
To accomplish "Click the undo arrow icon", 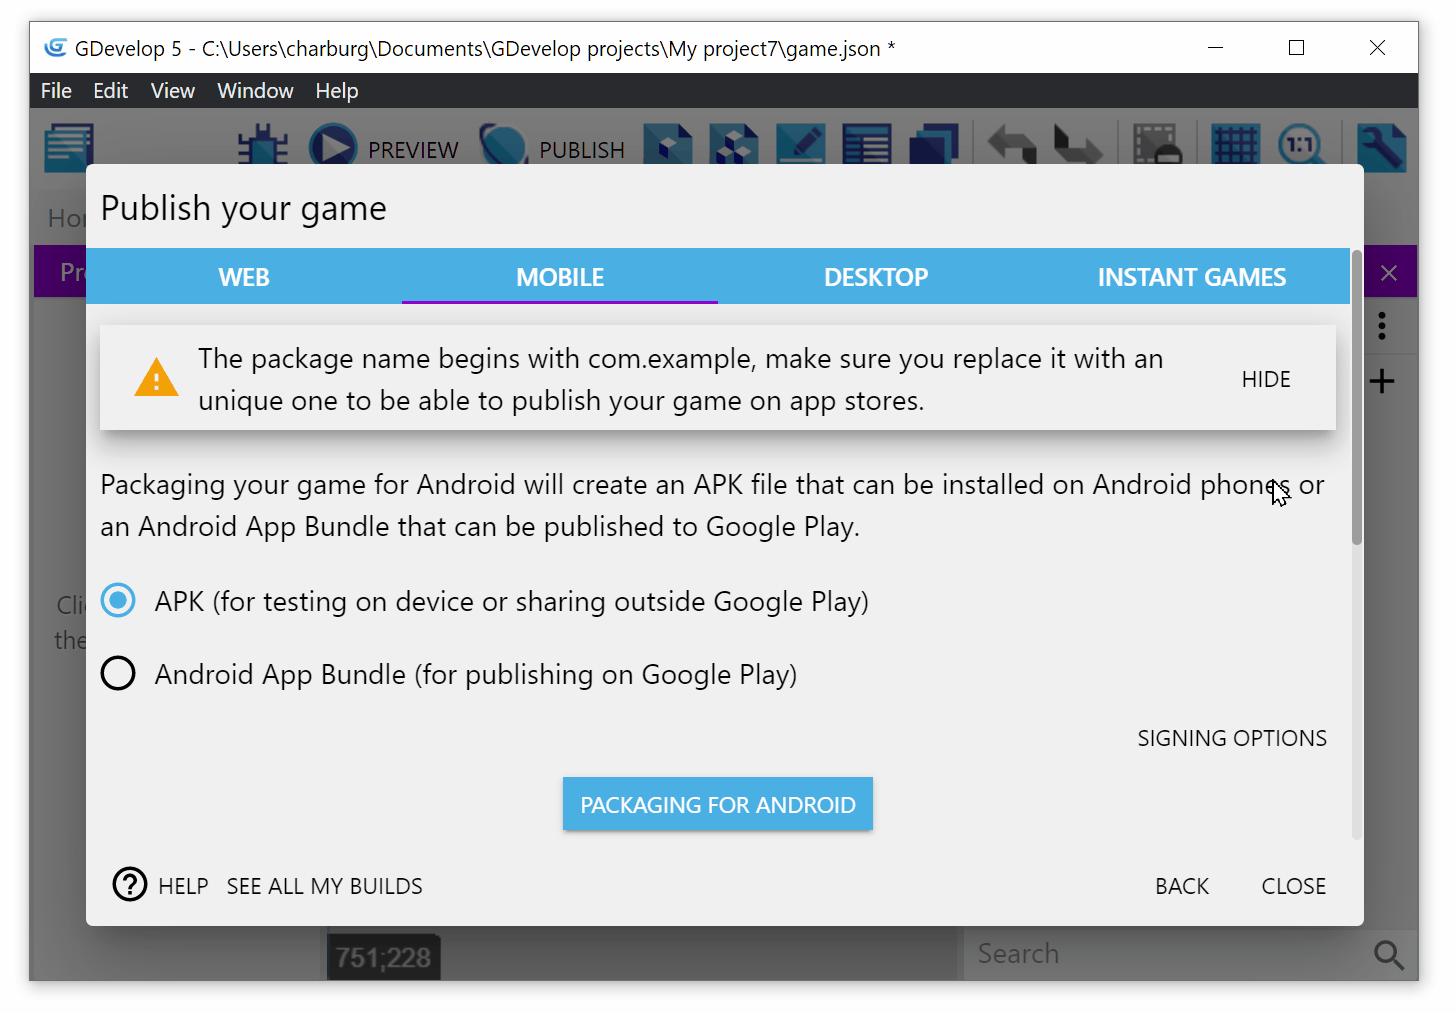I will pos(1012,146).
